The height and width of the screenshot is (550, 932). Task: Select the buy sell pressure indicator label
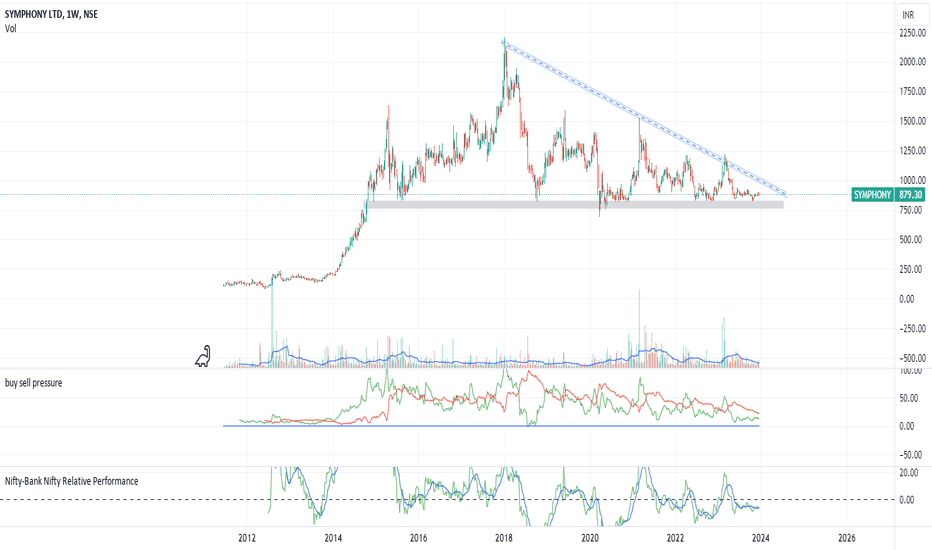click(x=33, y=383)
